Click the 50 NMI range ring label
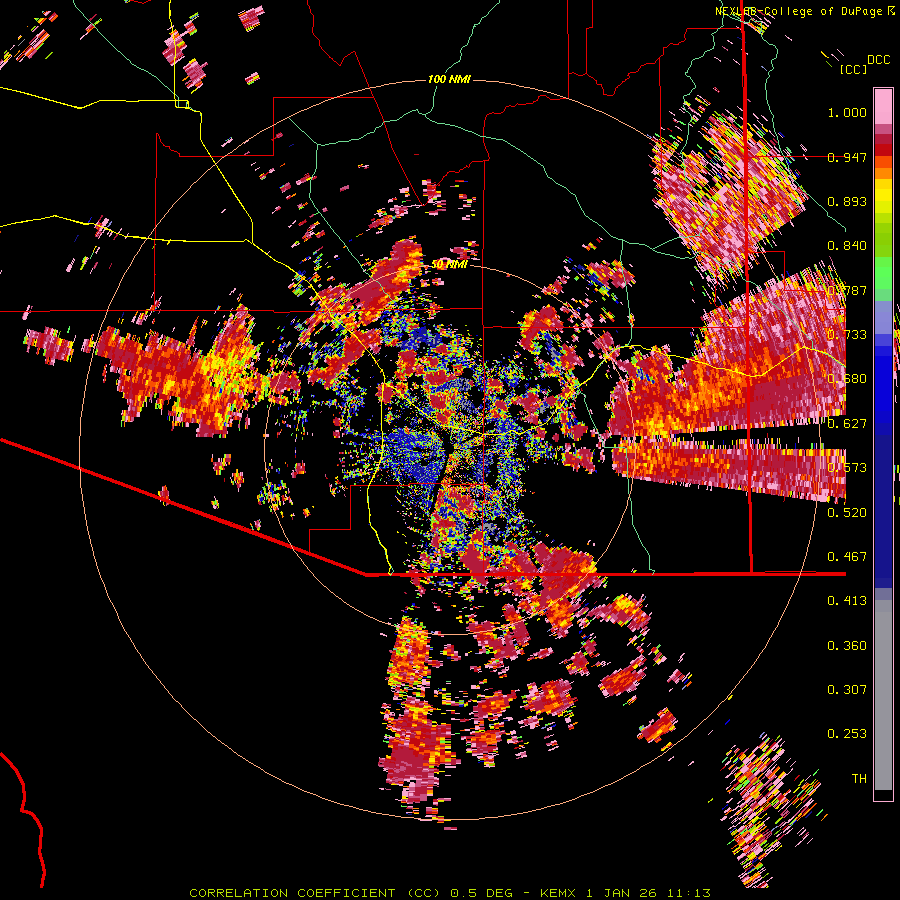This screenshot has height=900, width=900. (x=449, y=264)
